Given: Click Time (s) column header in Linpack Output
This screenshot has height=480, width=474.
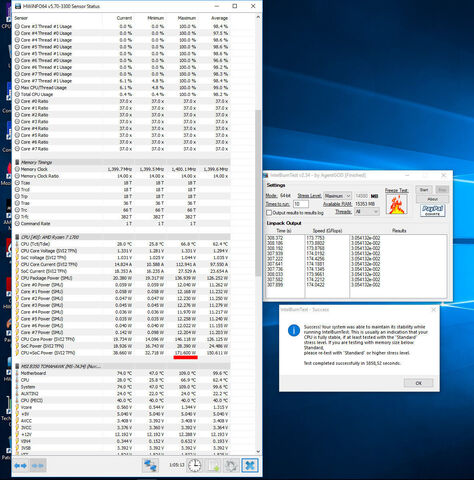Looking at the screenshot, I should tap(284, 231).
